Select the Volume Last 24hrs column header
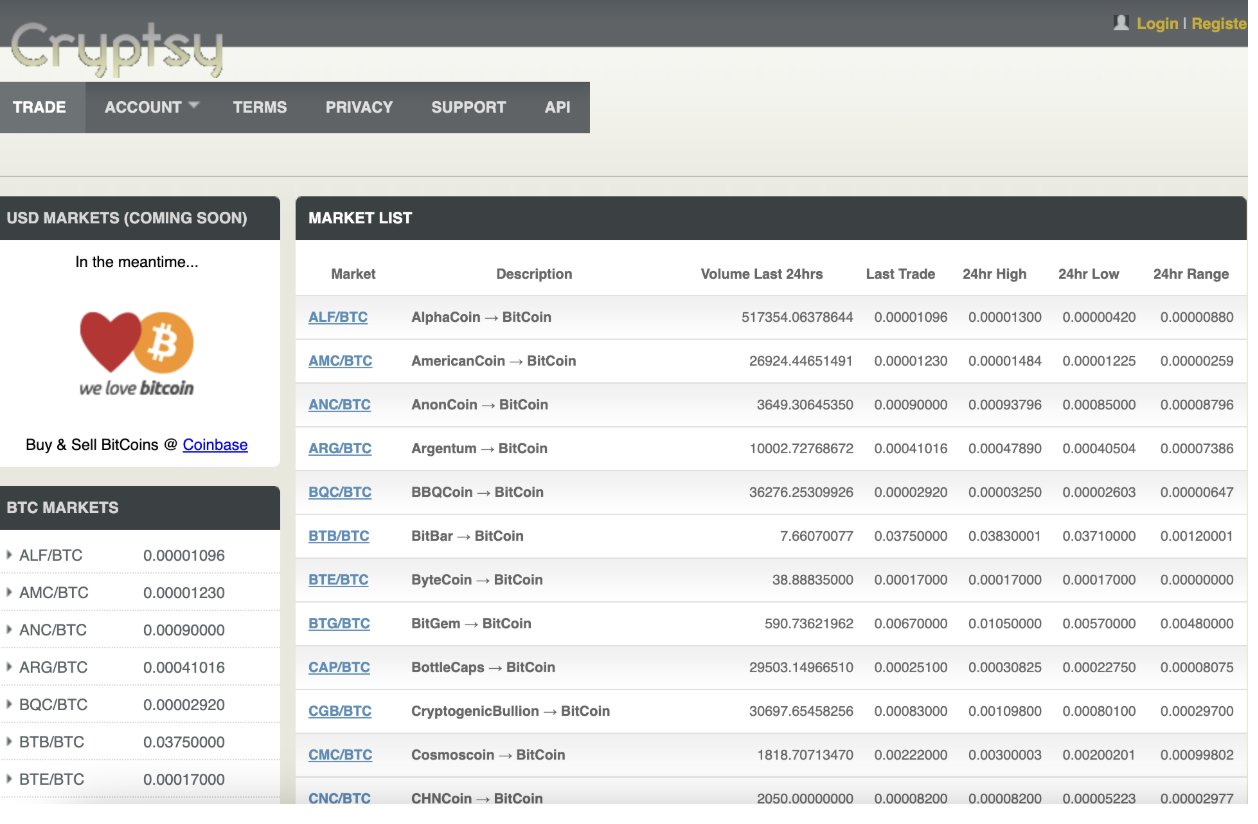This screenshot has height=824, width=1258. pyautogui.click(x=762, y=274)
